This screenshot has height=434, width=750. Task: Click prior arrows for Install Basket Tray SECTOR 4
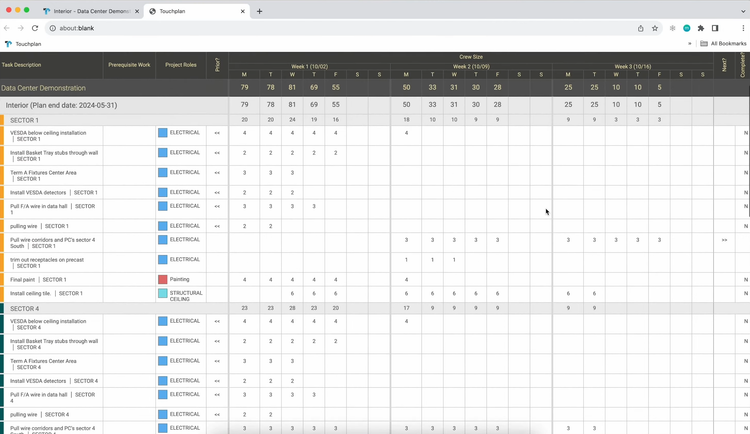(217, 341)
